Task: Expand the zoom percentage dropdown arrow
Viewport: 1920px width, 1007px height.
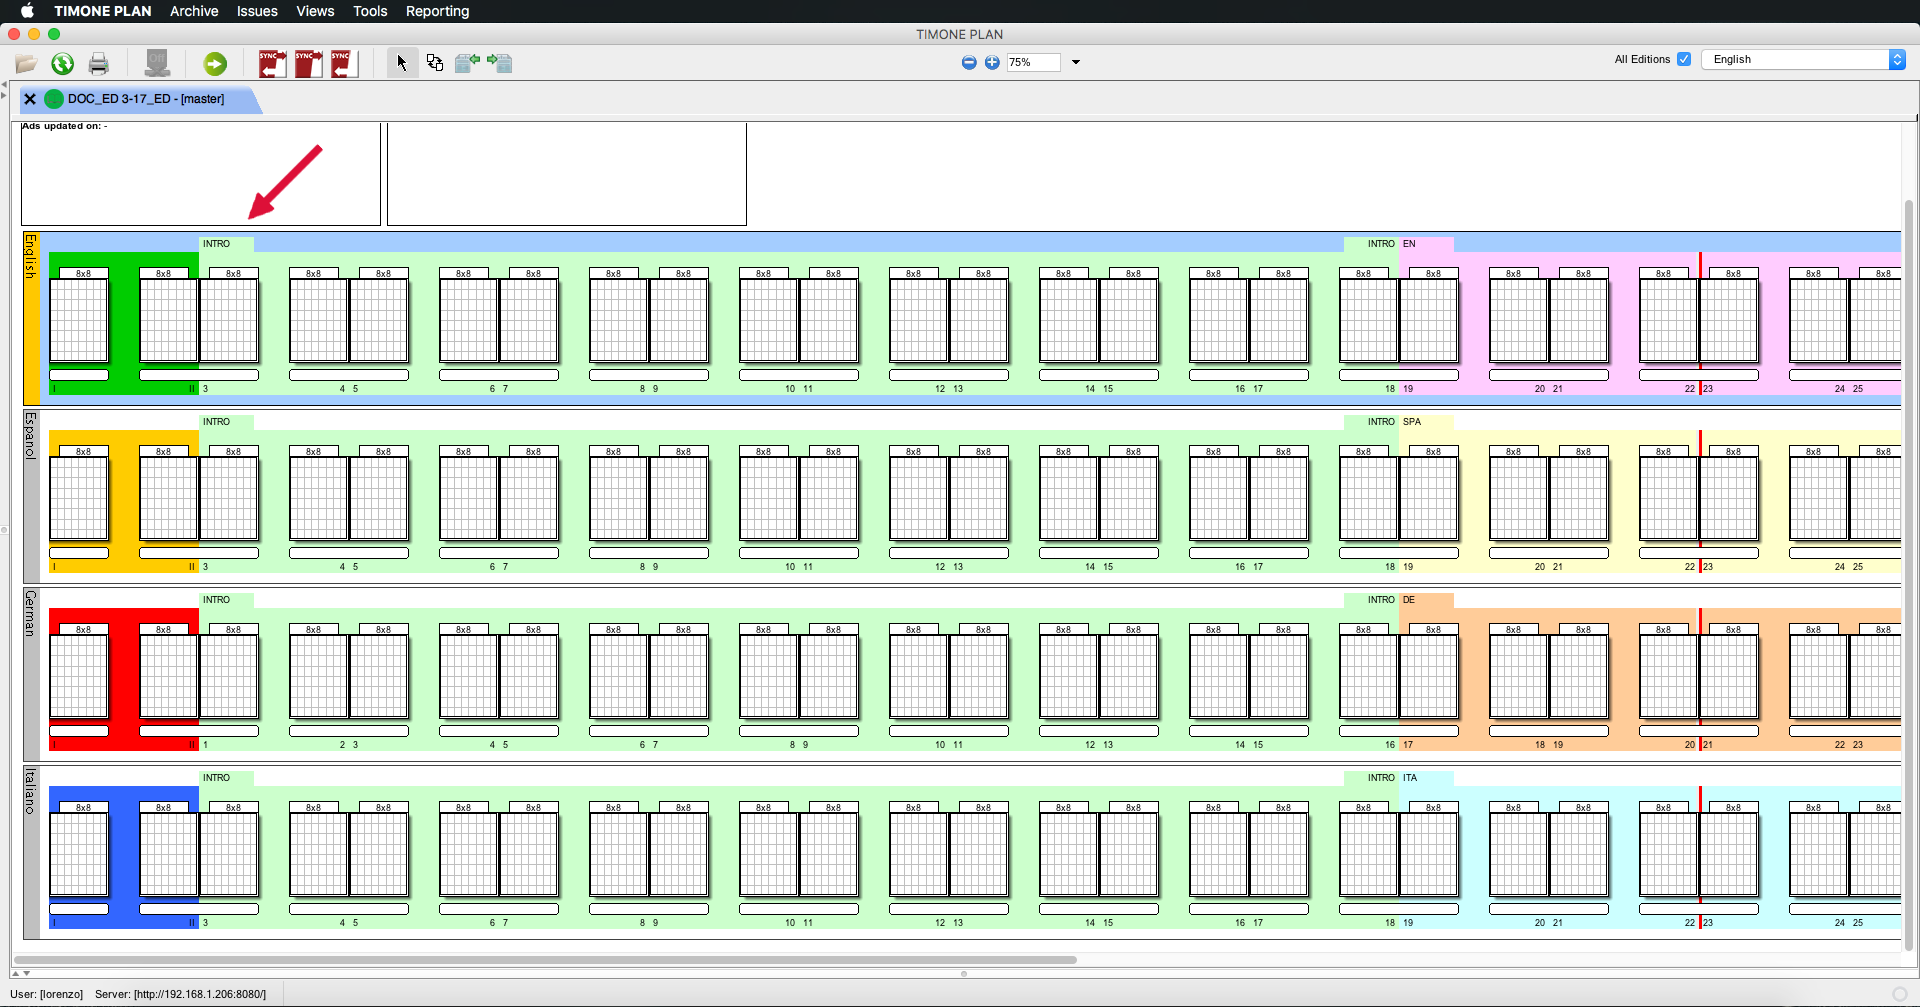Action: point(1076,62)
